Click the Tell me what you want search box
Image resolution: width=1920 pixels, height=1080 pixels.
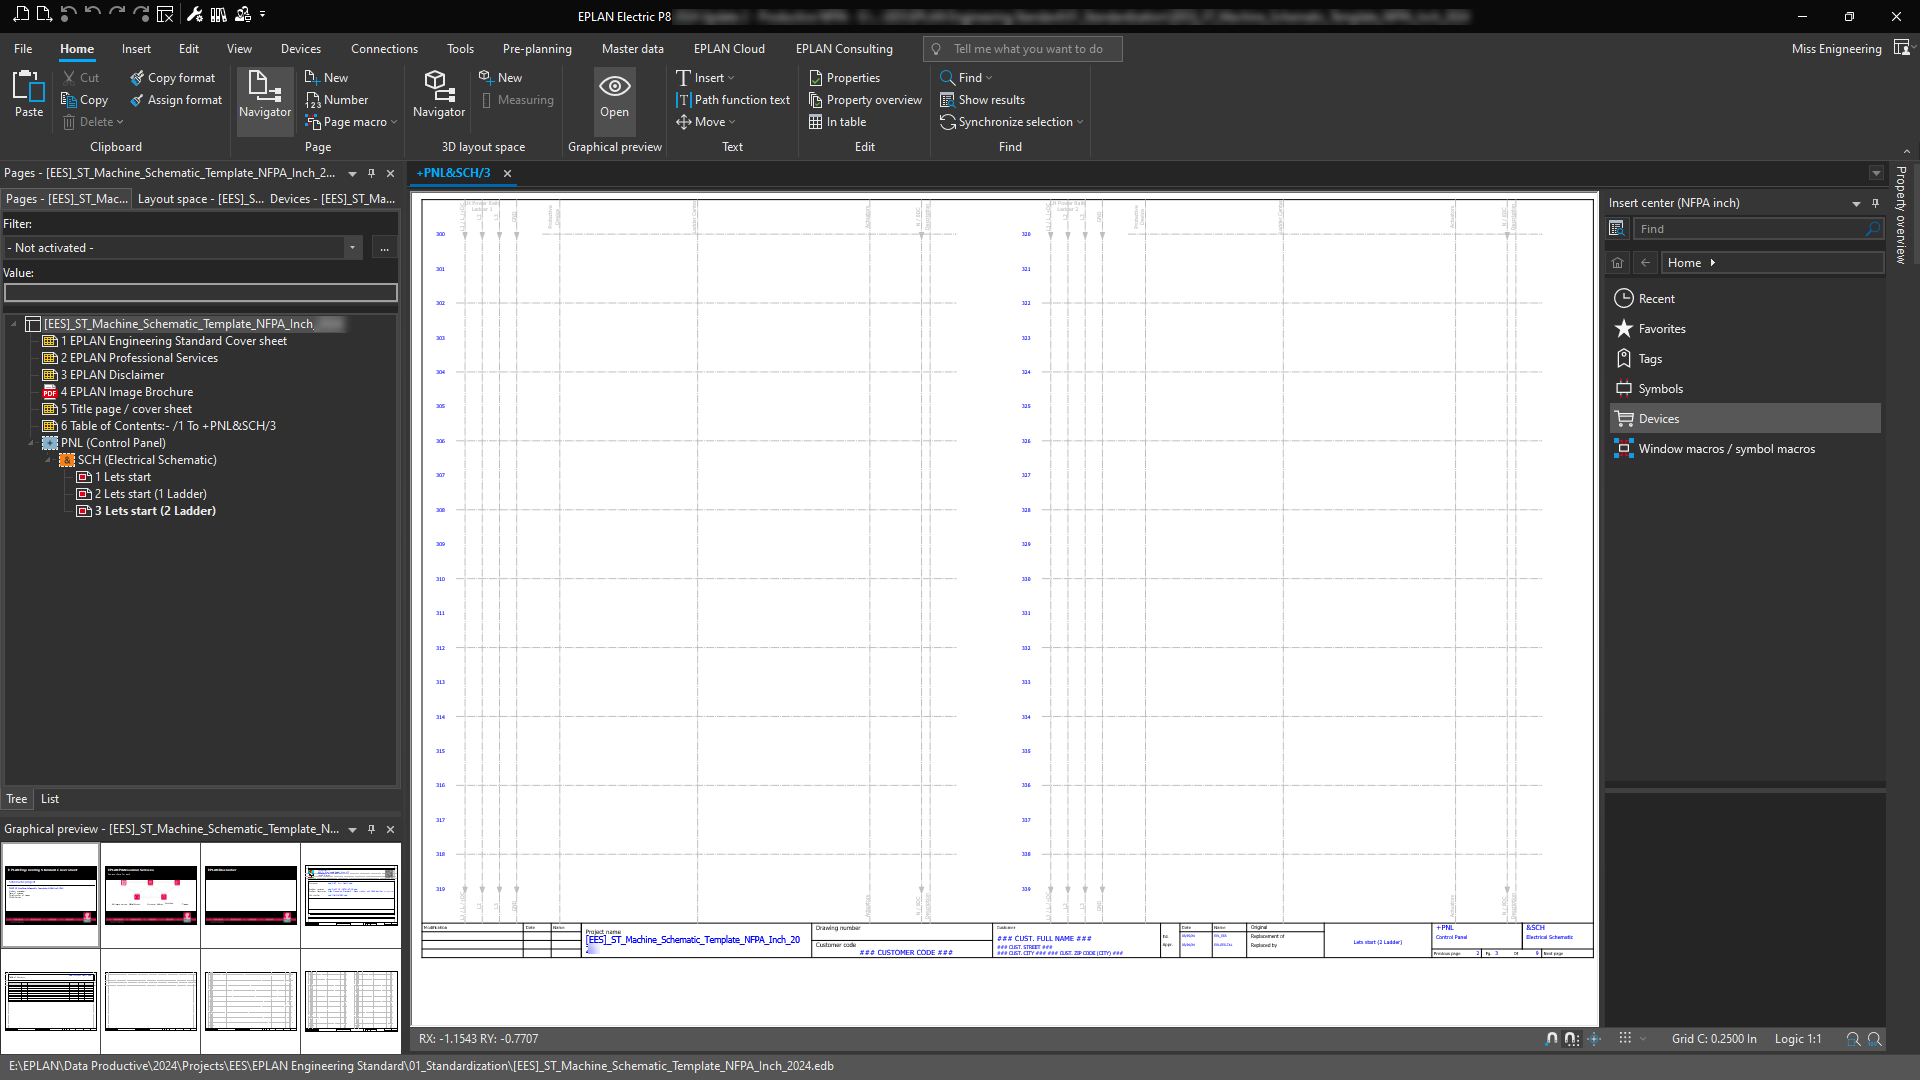[x=1027, y=49]
